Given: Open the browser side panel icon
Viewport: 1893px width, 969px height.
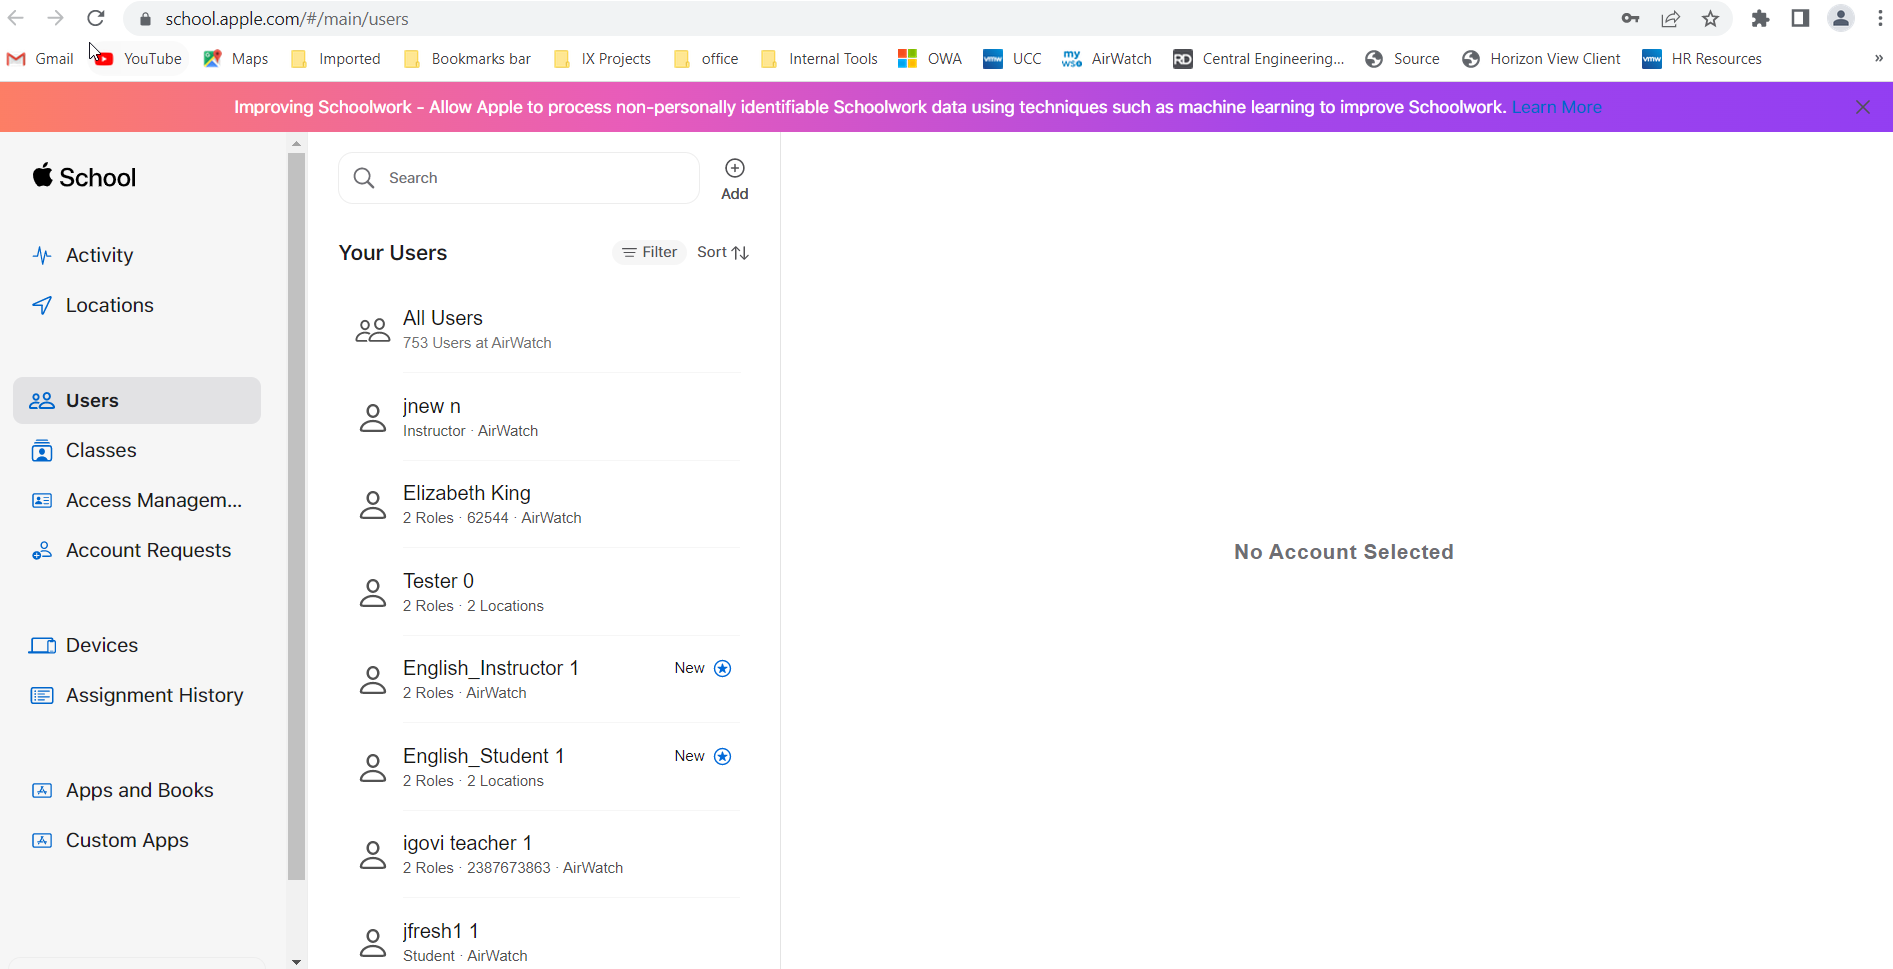Looking at the screenshot, I should pyautogui.click(x=1800, y=18).
